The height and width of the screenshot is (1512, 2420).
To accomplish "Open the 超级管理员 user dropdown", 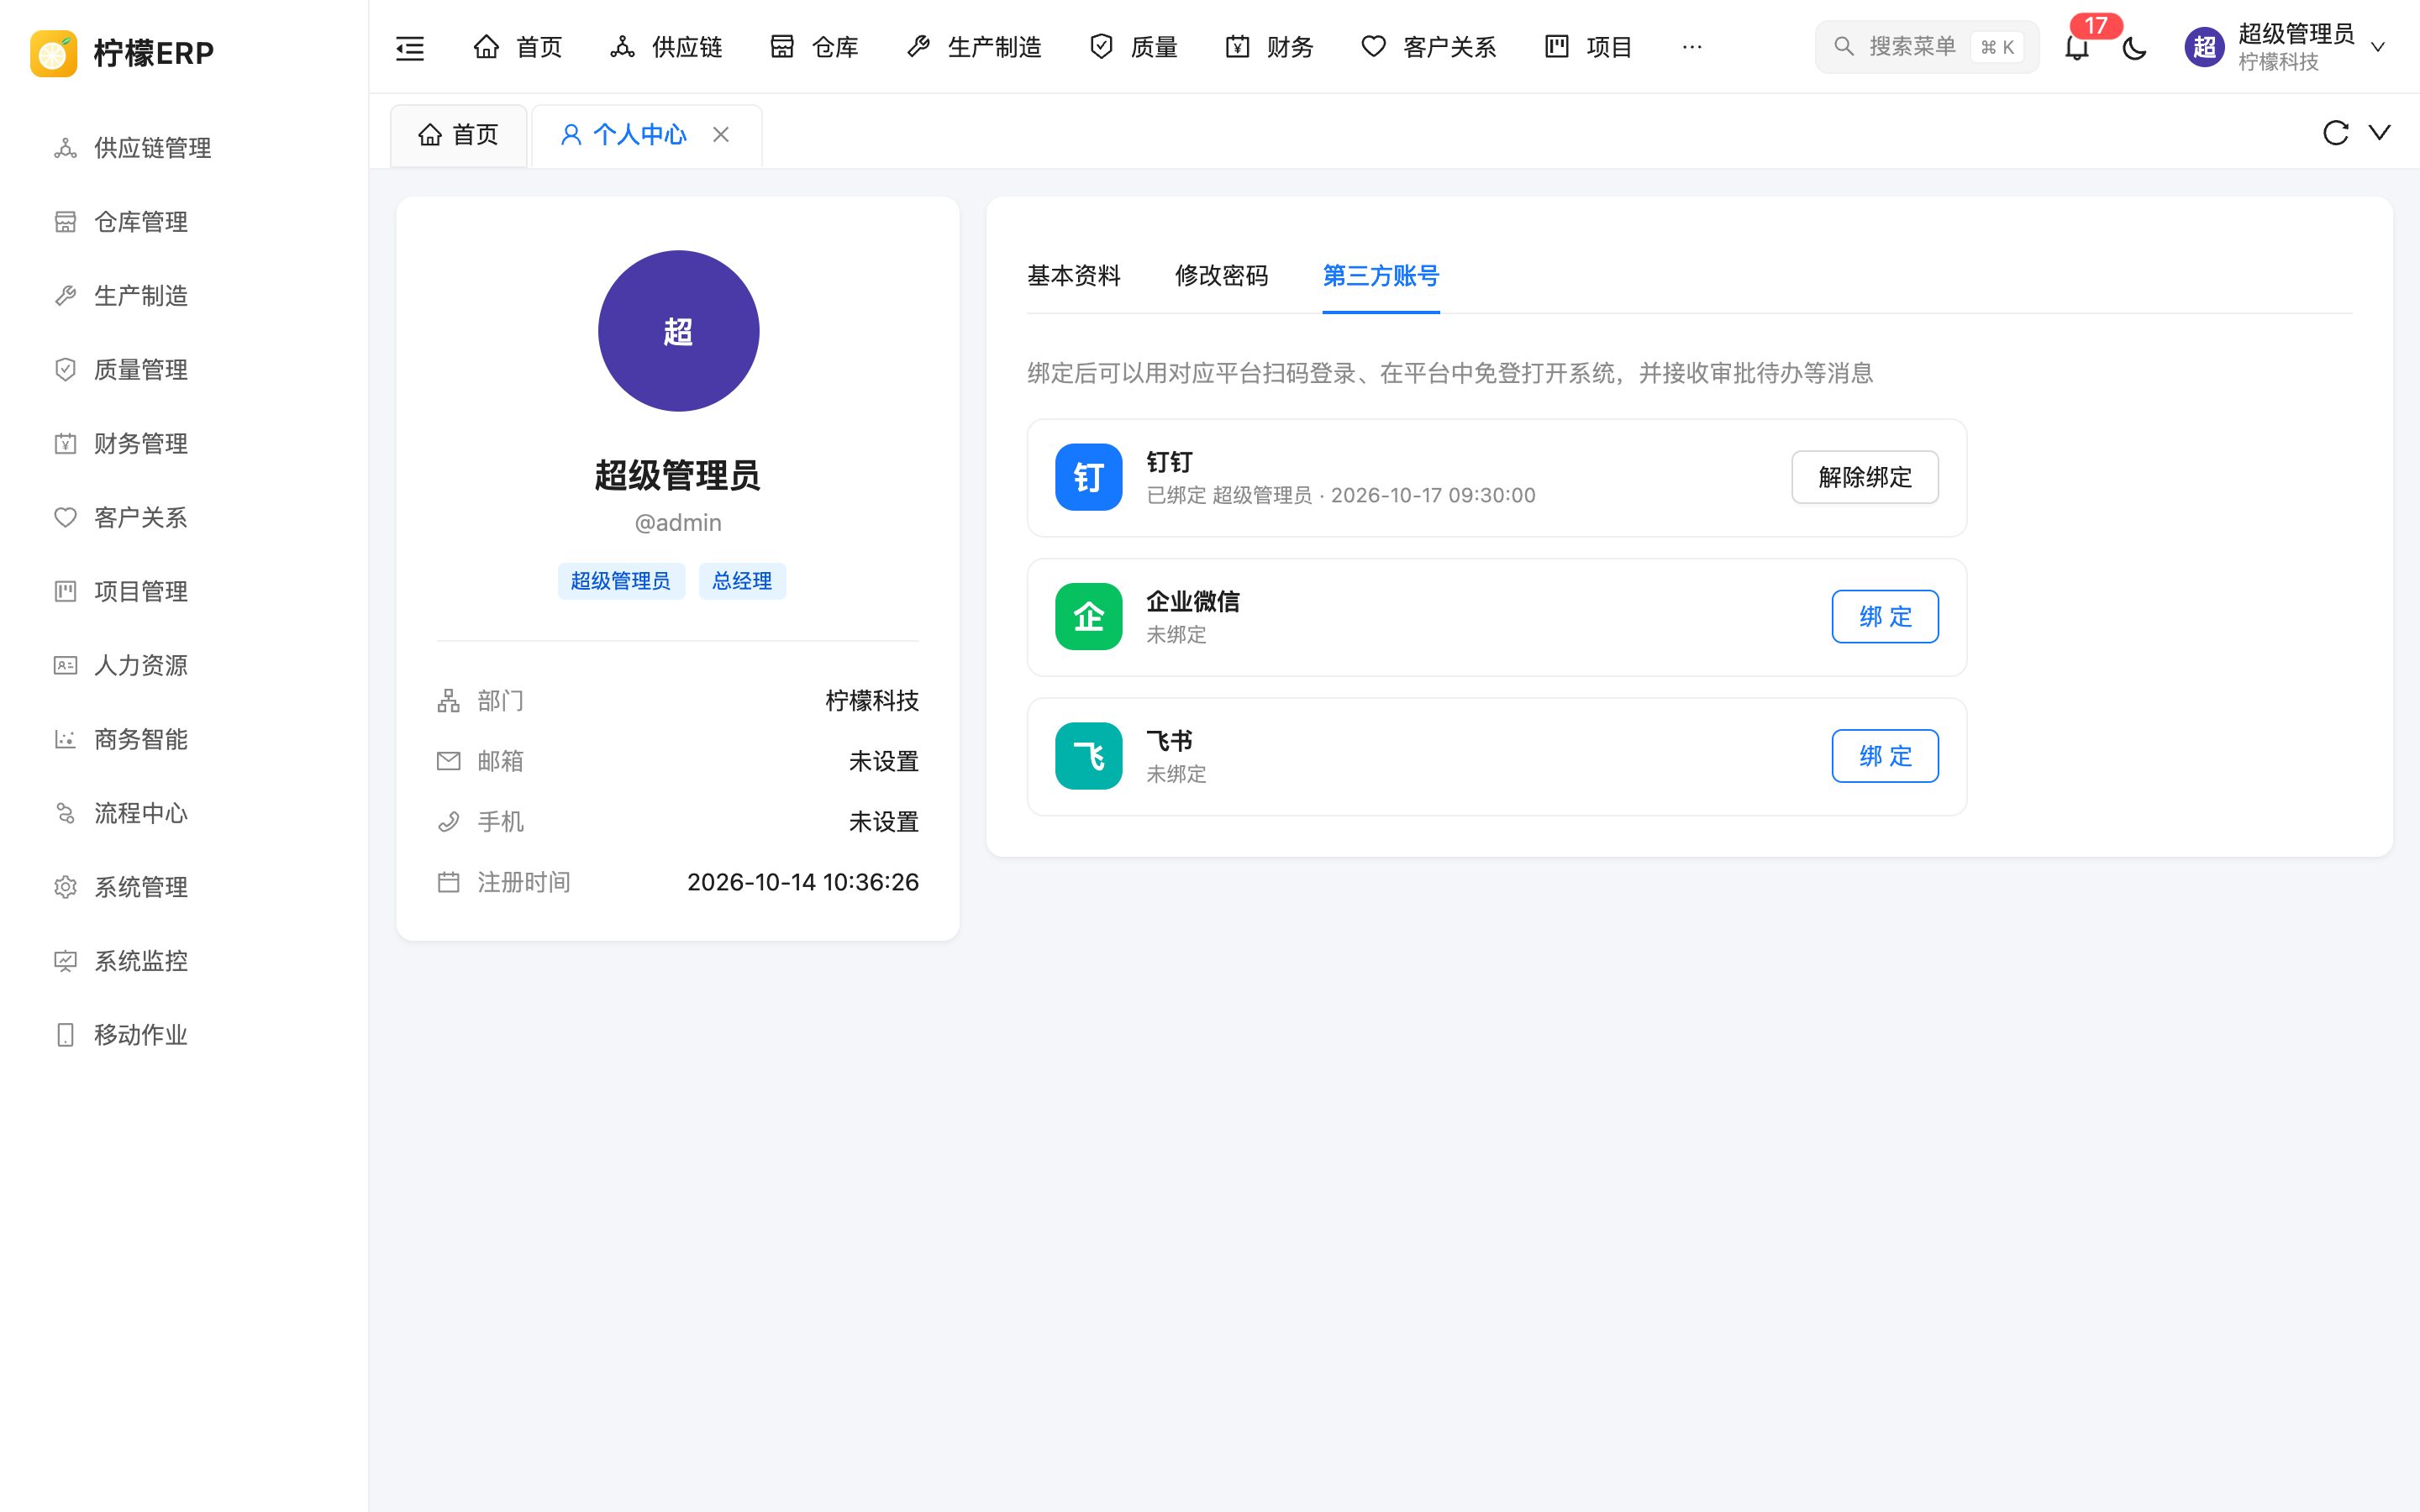I will pyautogui.click(x=2286, y=47).
